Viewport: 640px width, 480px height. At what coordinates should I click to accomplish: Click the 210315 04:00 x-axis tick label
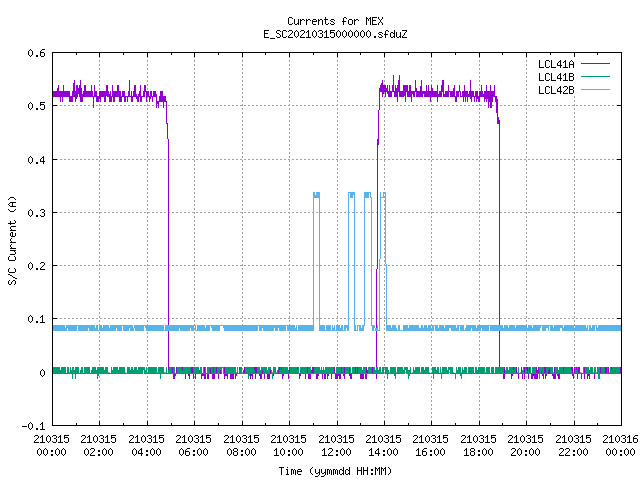click(x=146, y=445)
